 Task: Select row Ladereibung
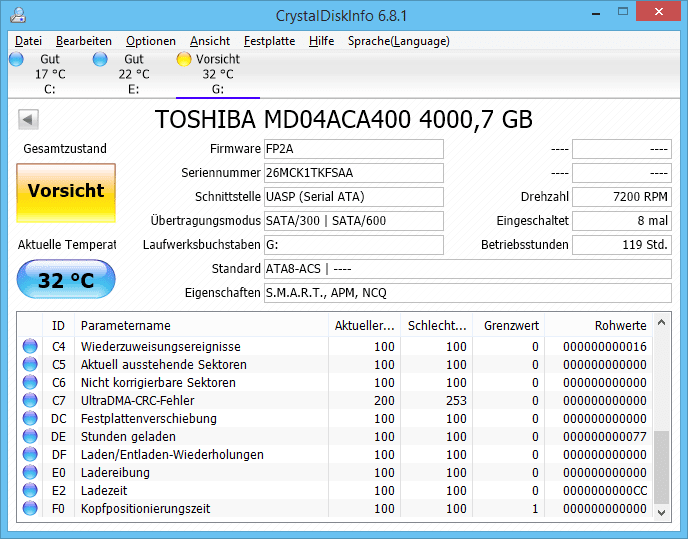[335, 472]
